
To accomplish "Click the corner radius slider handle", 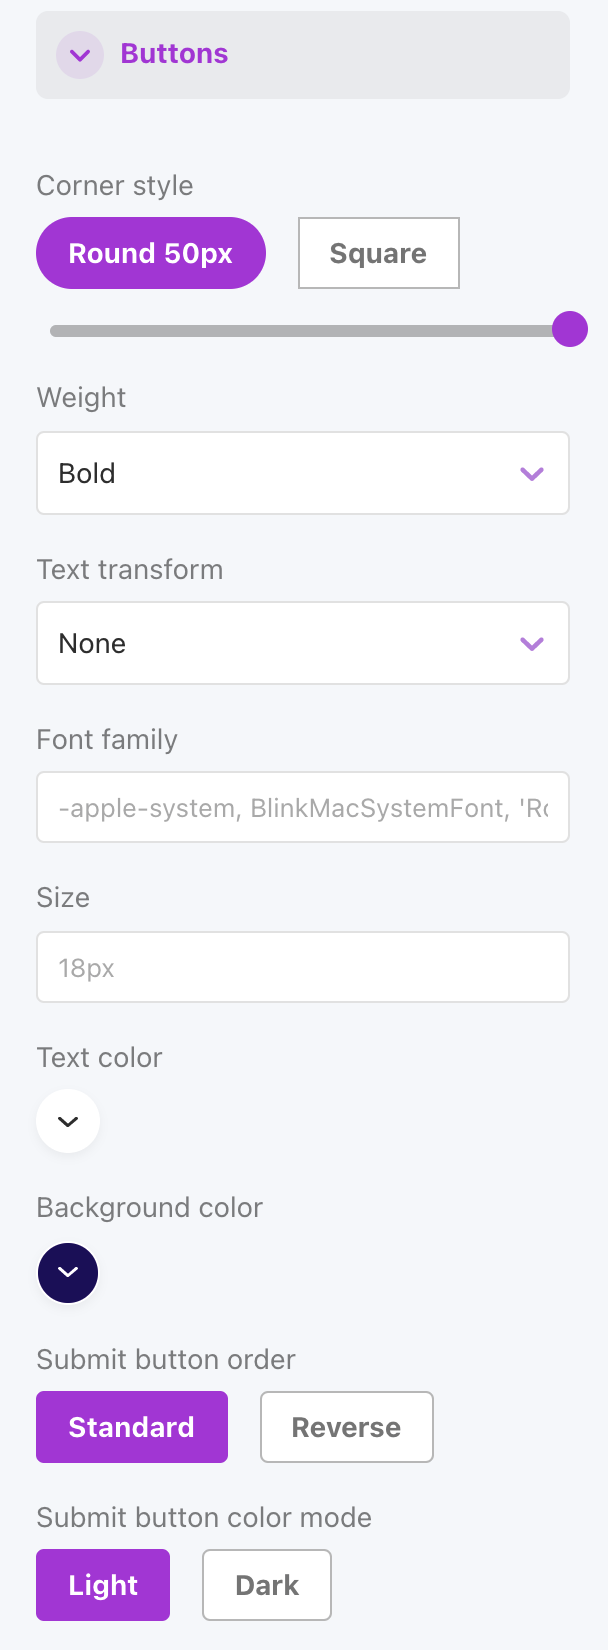I will [x=570, y=329].
